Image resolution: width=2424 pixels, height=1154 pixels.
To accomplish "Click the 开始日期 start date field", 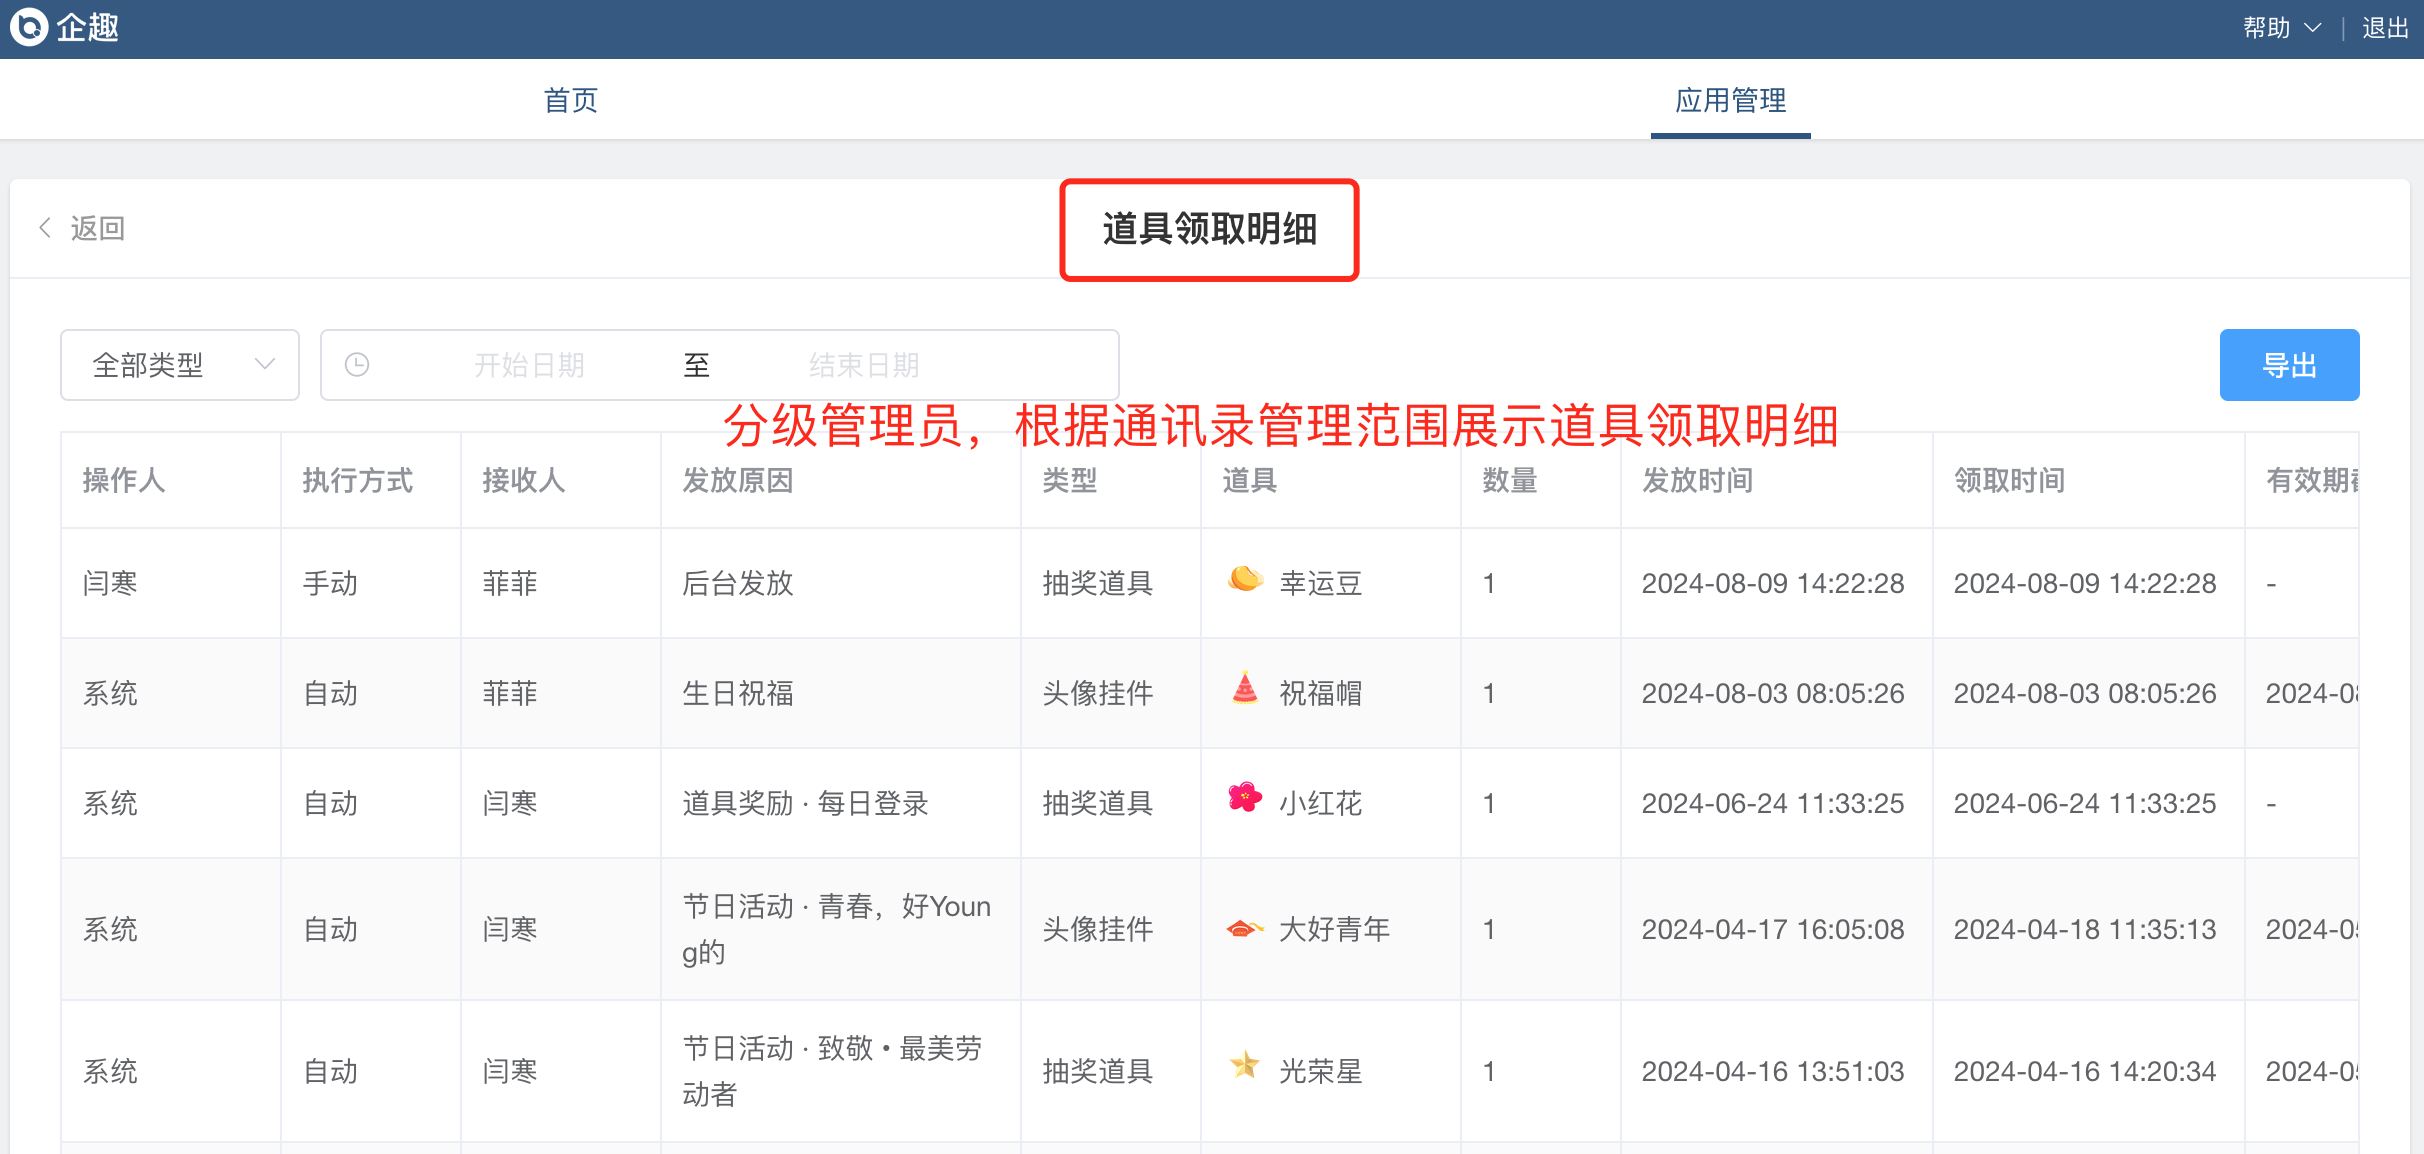I will tap(529, 365).
